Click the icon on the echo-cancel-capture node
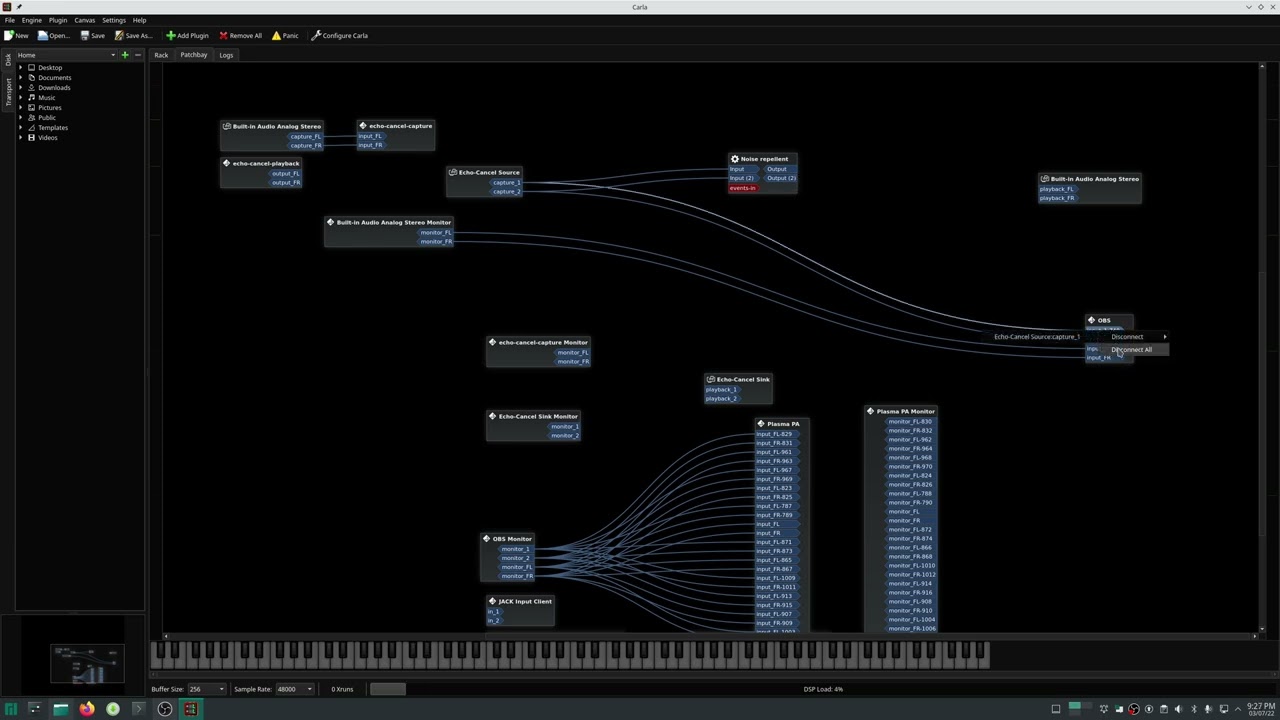Screen dimensions: 1280x720 (x=363, y=126)
